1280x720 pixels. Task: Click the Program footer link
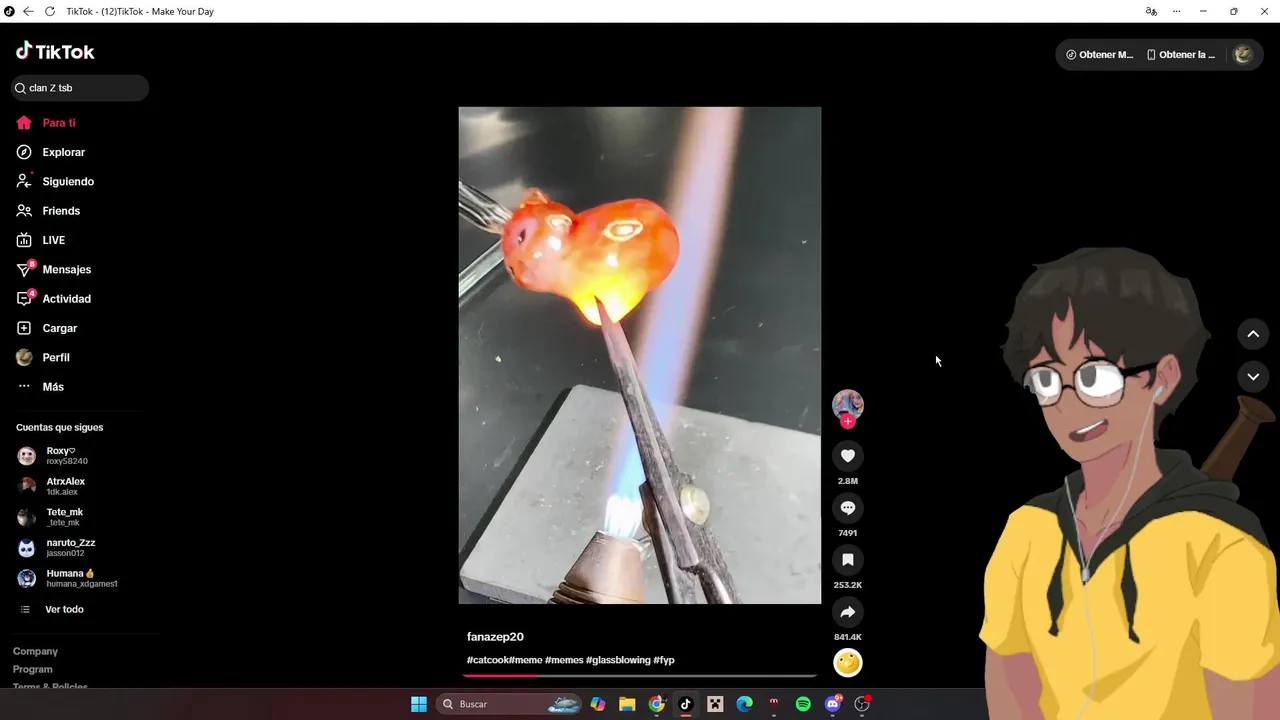point(33,669)
